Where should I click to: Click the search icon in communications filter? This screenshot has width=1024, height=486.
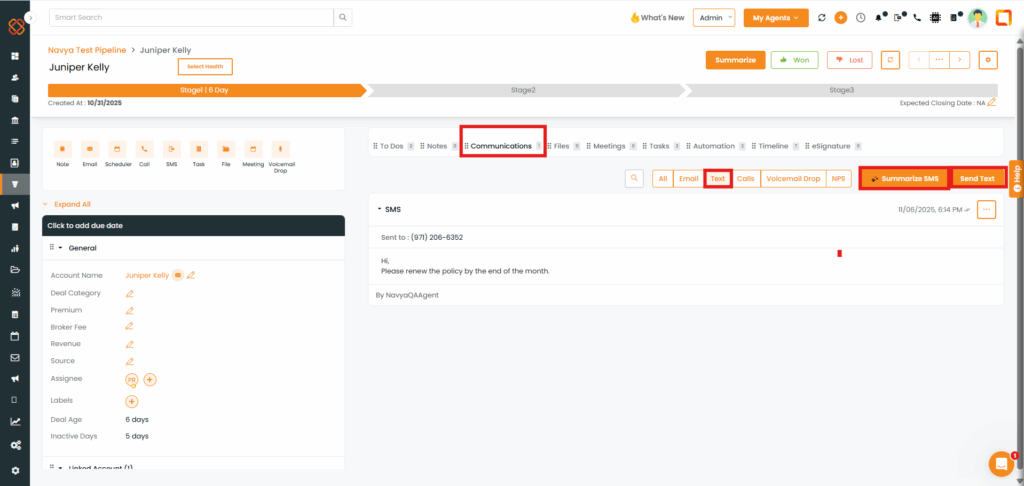pos(634,179)
